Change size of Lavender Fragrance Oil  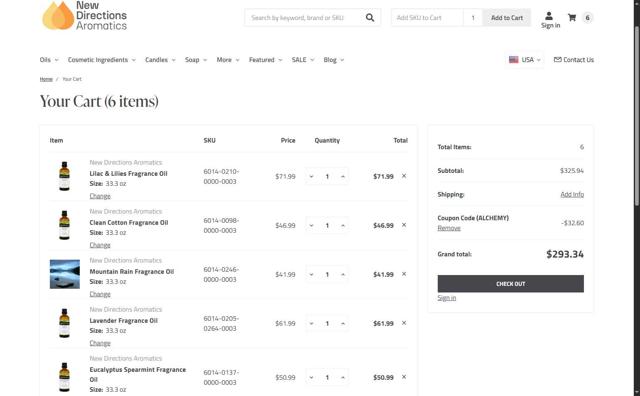100,343
